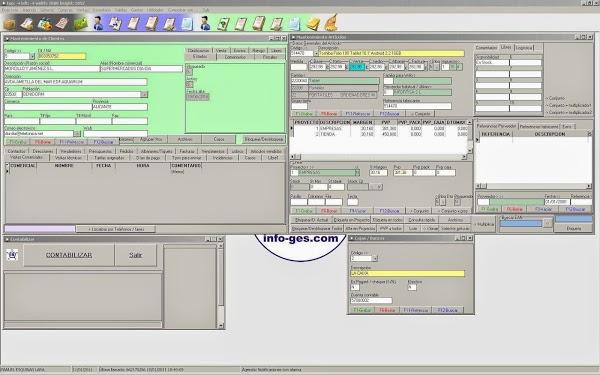Click the Bloquear/Desbloquear button in clients window
The image size is (600, 375).
263,139
